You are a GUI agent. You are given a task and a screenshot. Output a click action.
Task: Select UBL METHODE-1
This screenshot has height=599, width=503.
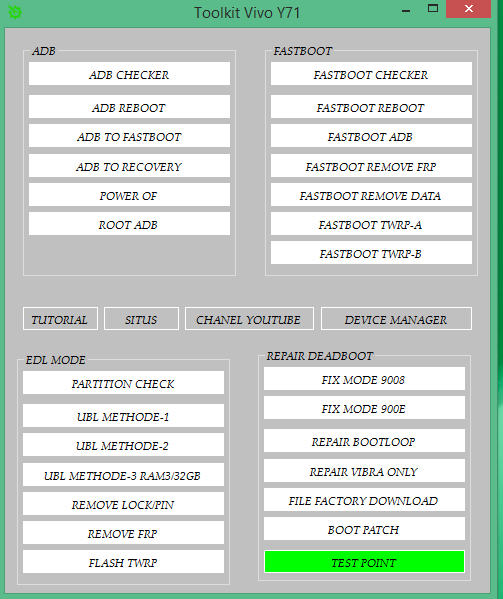coord(123,416)
